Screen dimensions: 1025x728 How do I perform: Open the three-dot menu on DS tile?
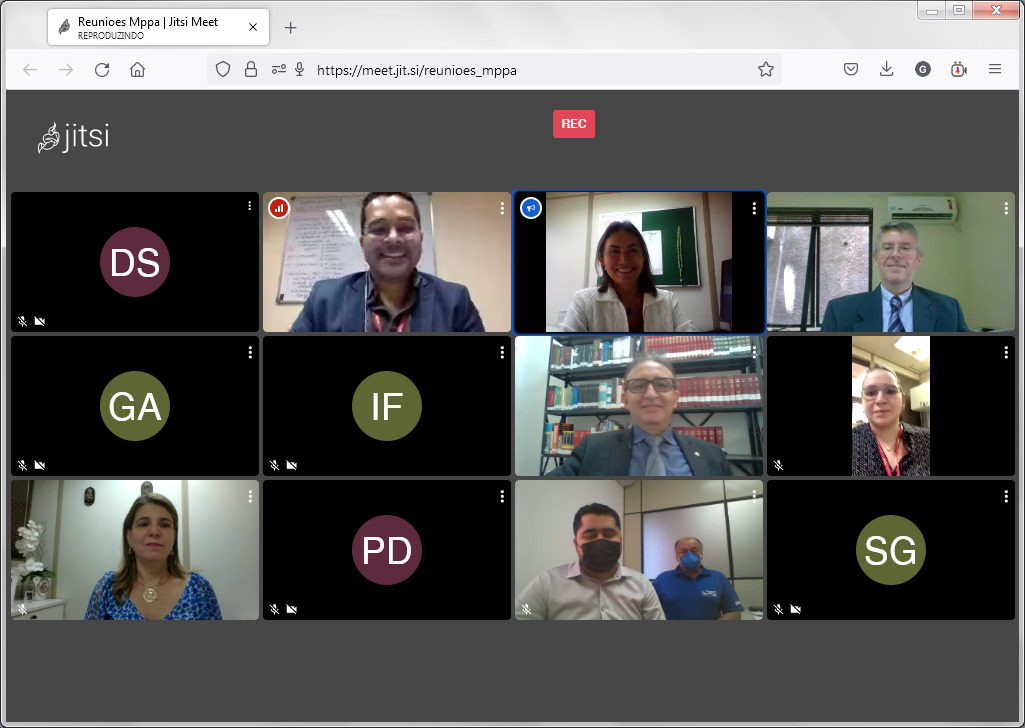pos(250,206)
